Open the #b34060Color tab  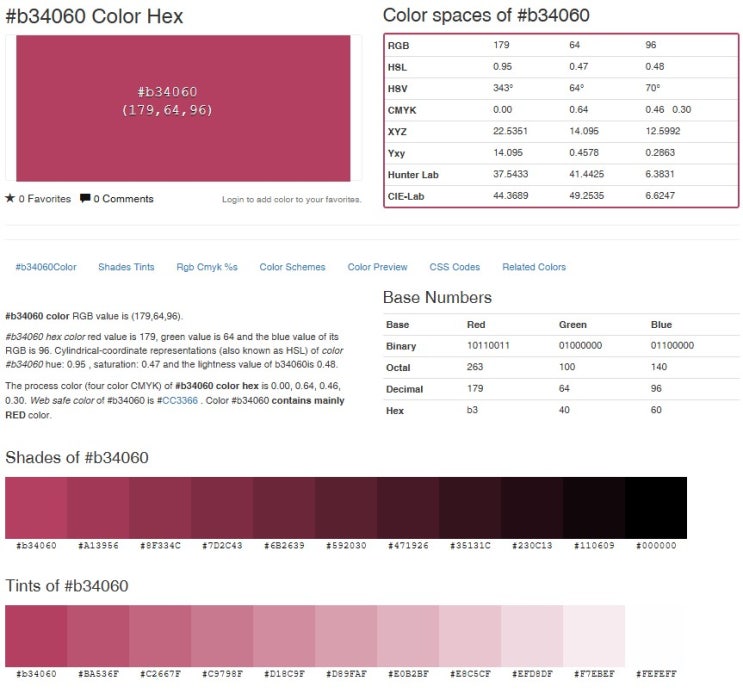click(46, 267)
